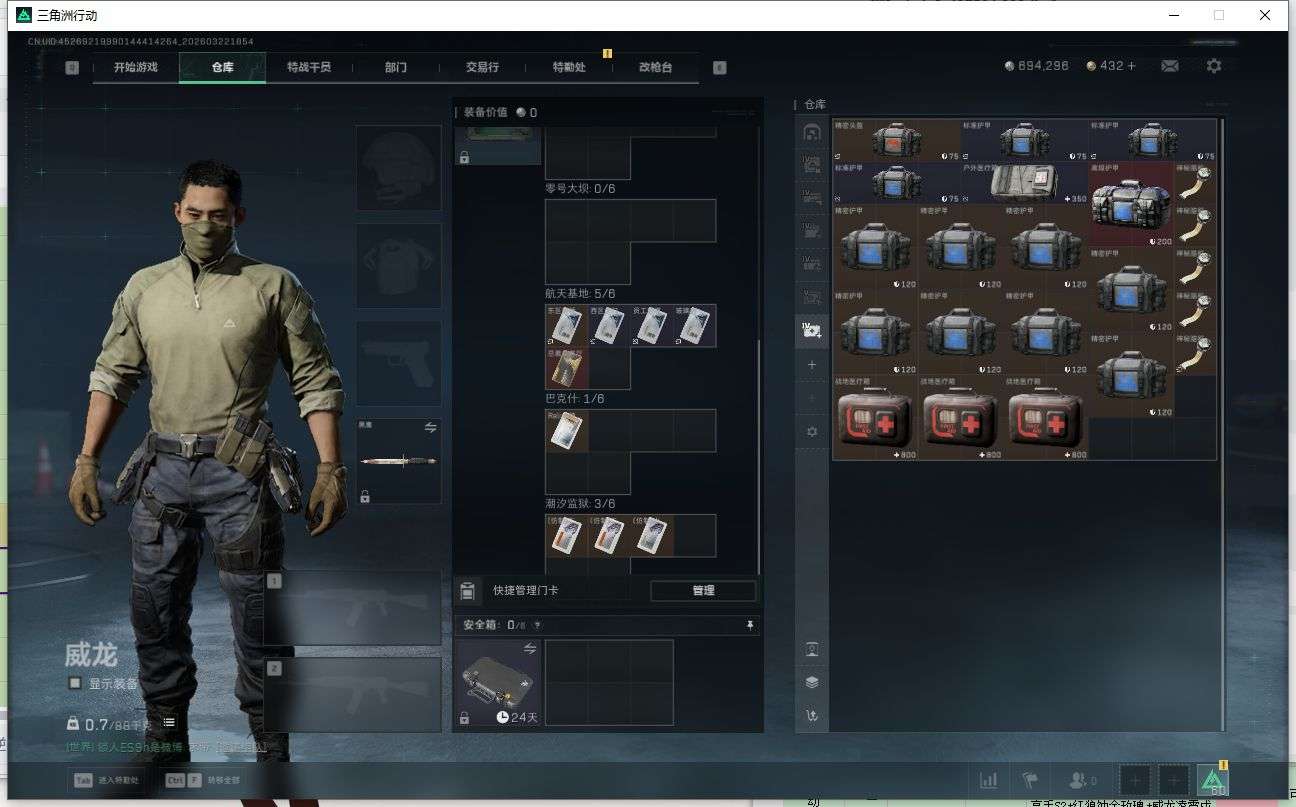Toggle the 显示装备 checkbox
Viewport: 1296px width, 807px height.
(74, 683)
